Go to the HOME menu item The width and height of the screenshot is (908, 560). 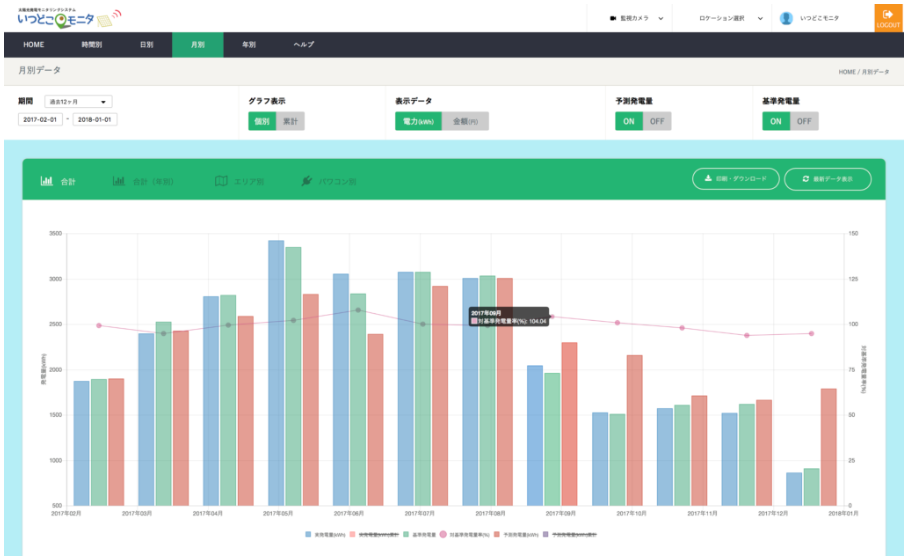tap(34, 45)
